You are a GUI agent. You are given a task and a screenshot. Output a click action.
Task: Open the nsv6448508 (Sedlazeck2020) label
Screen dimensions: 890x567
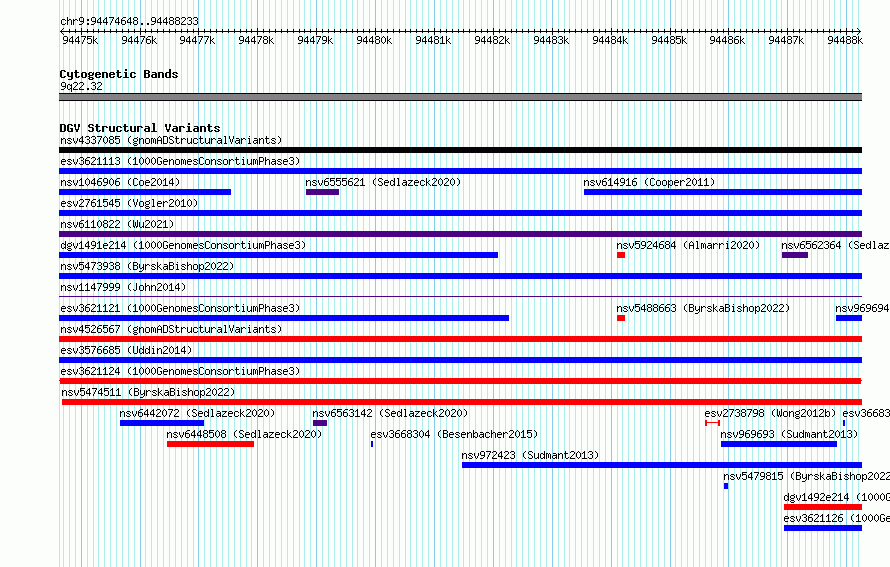(x=244, y=434)
